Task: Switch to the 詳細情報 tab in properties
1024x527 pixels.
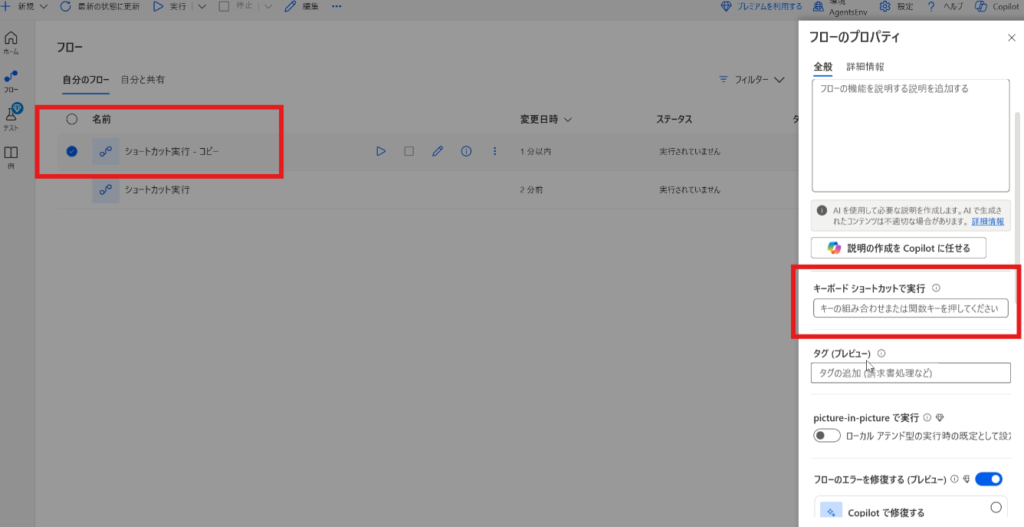Action: (x=865, y=67)
